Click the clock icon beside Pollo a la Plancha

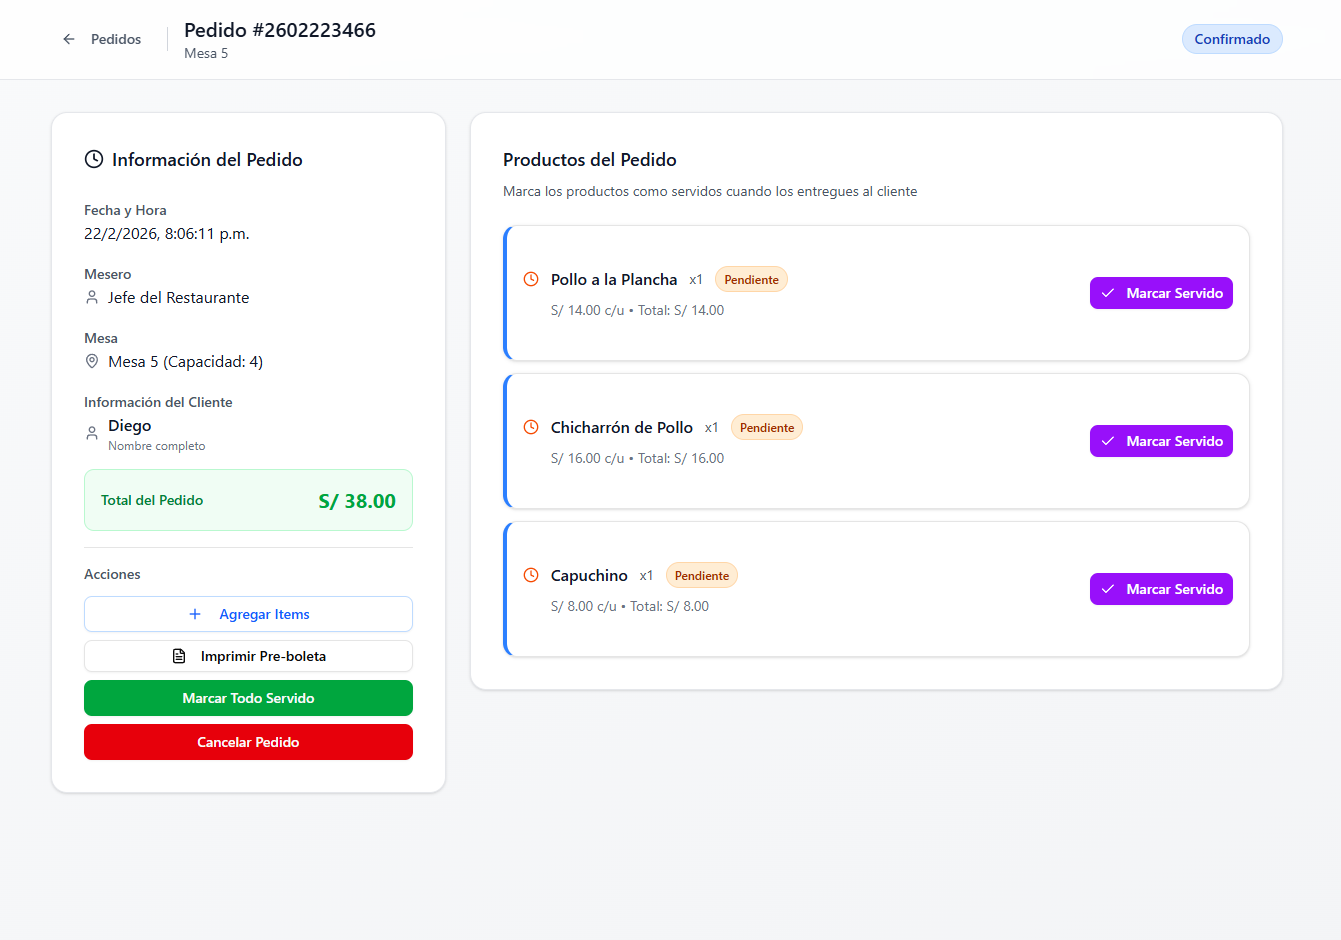click(530, 278)
